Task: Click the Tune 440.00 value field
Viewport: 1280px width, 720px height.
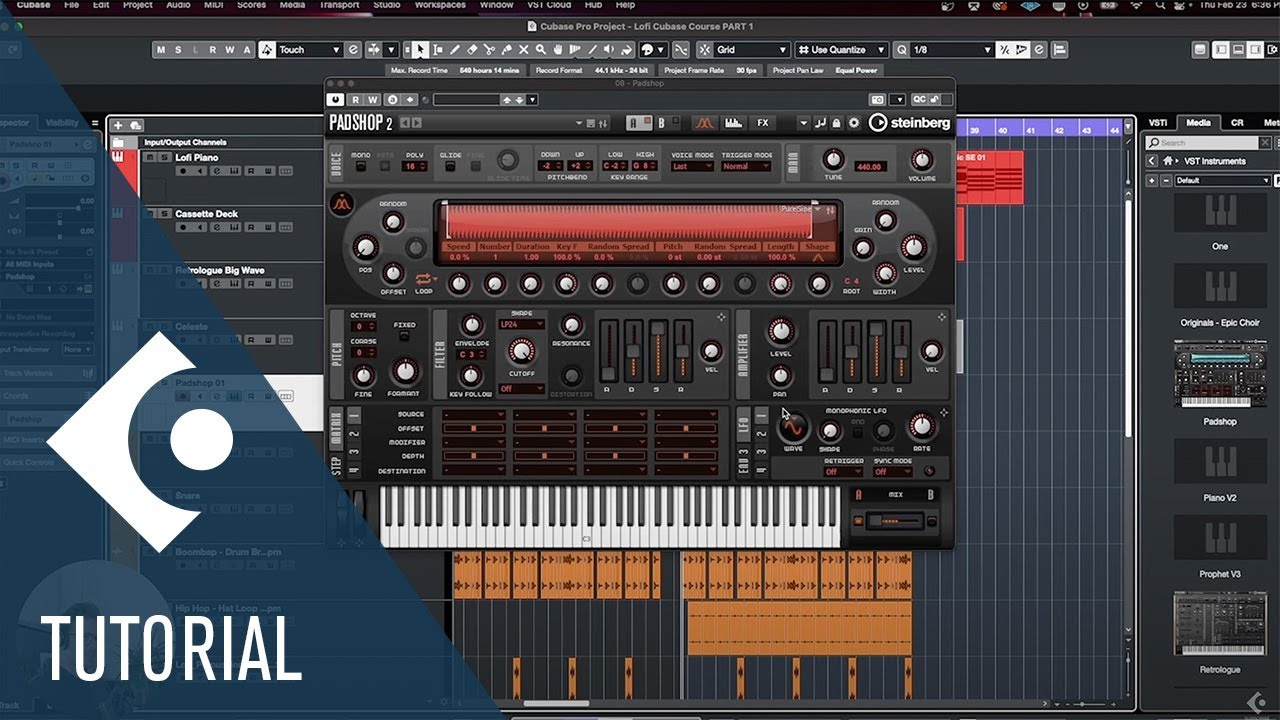Action: pyautogui.click(x=869, y=167)
